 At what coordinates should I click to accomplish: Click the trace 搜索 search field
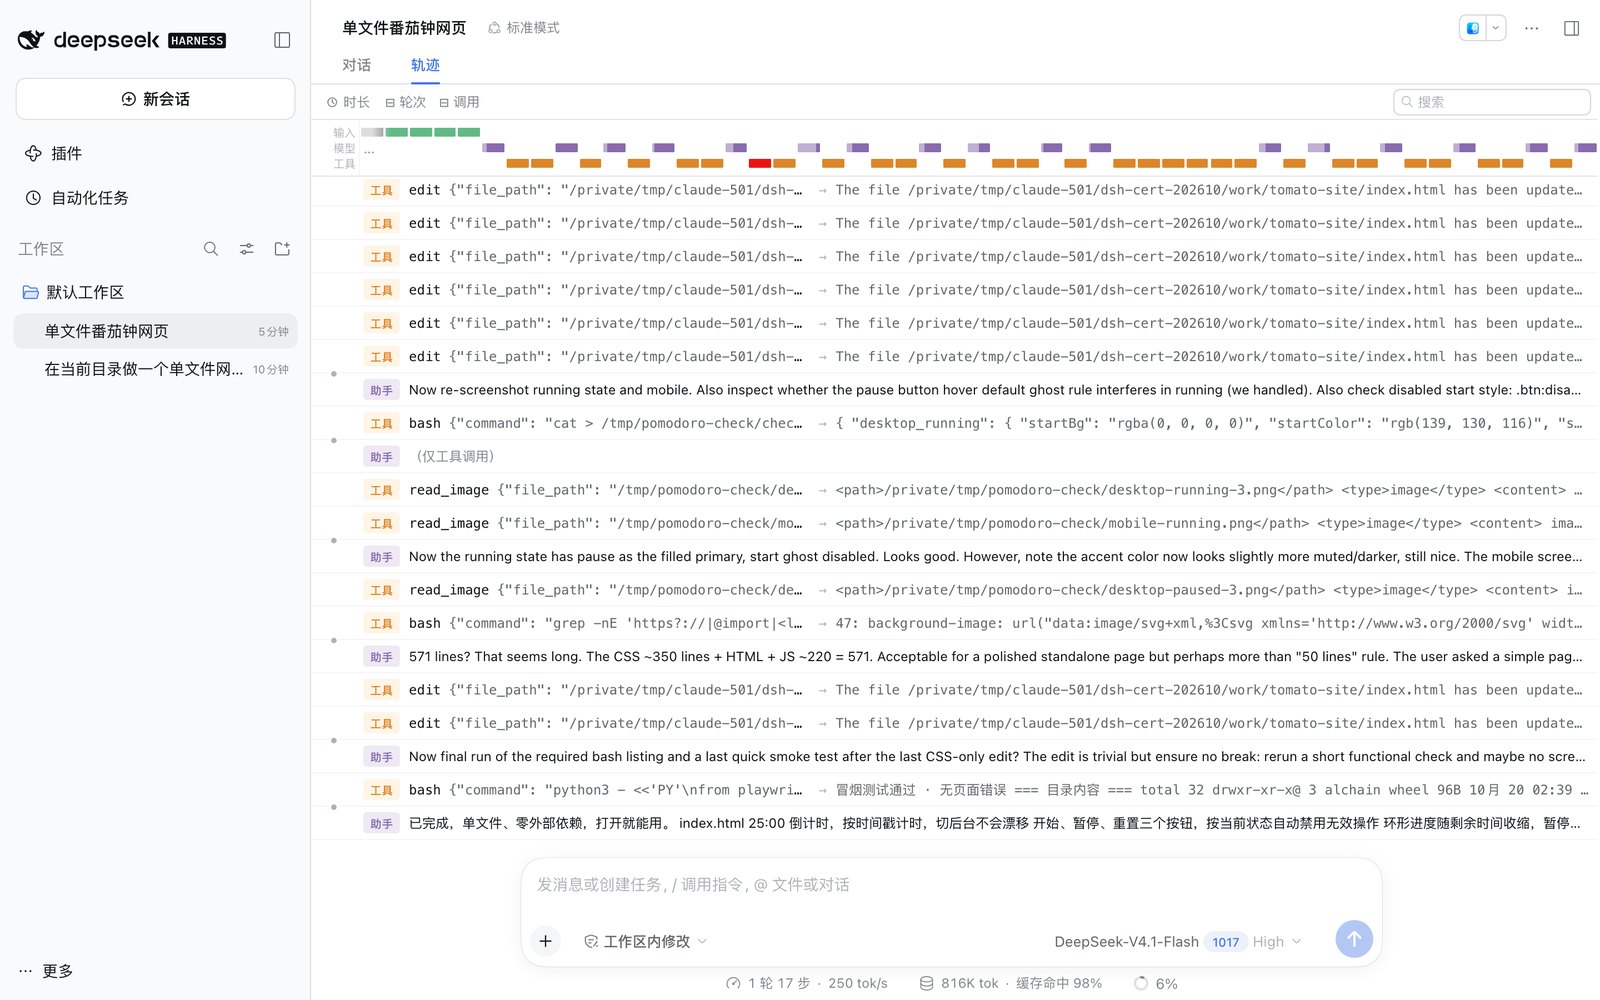tap(1491, 102)
